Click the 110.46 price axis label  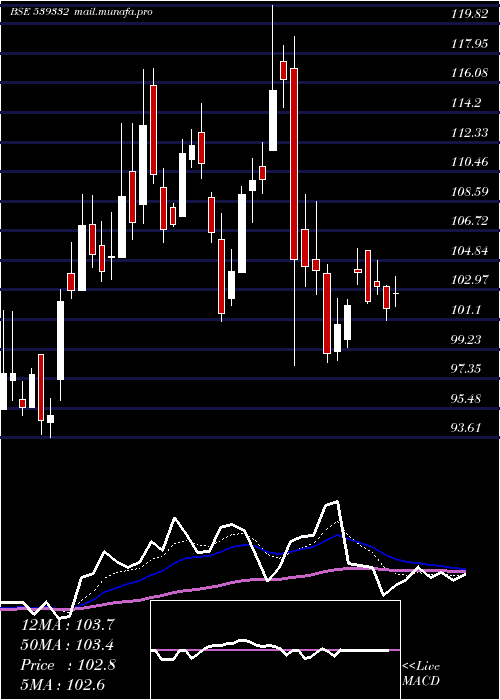tap(469, 162)
